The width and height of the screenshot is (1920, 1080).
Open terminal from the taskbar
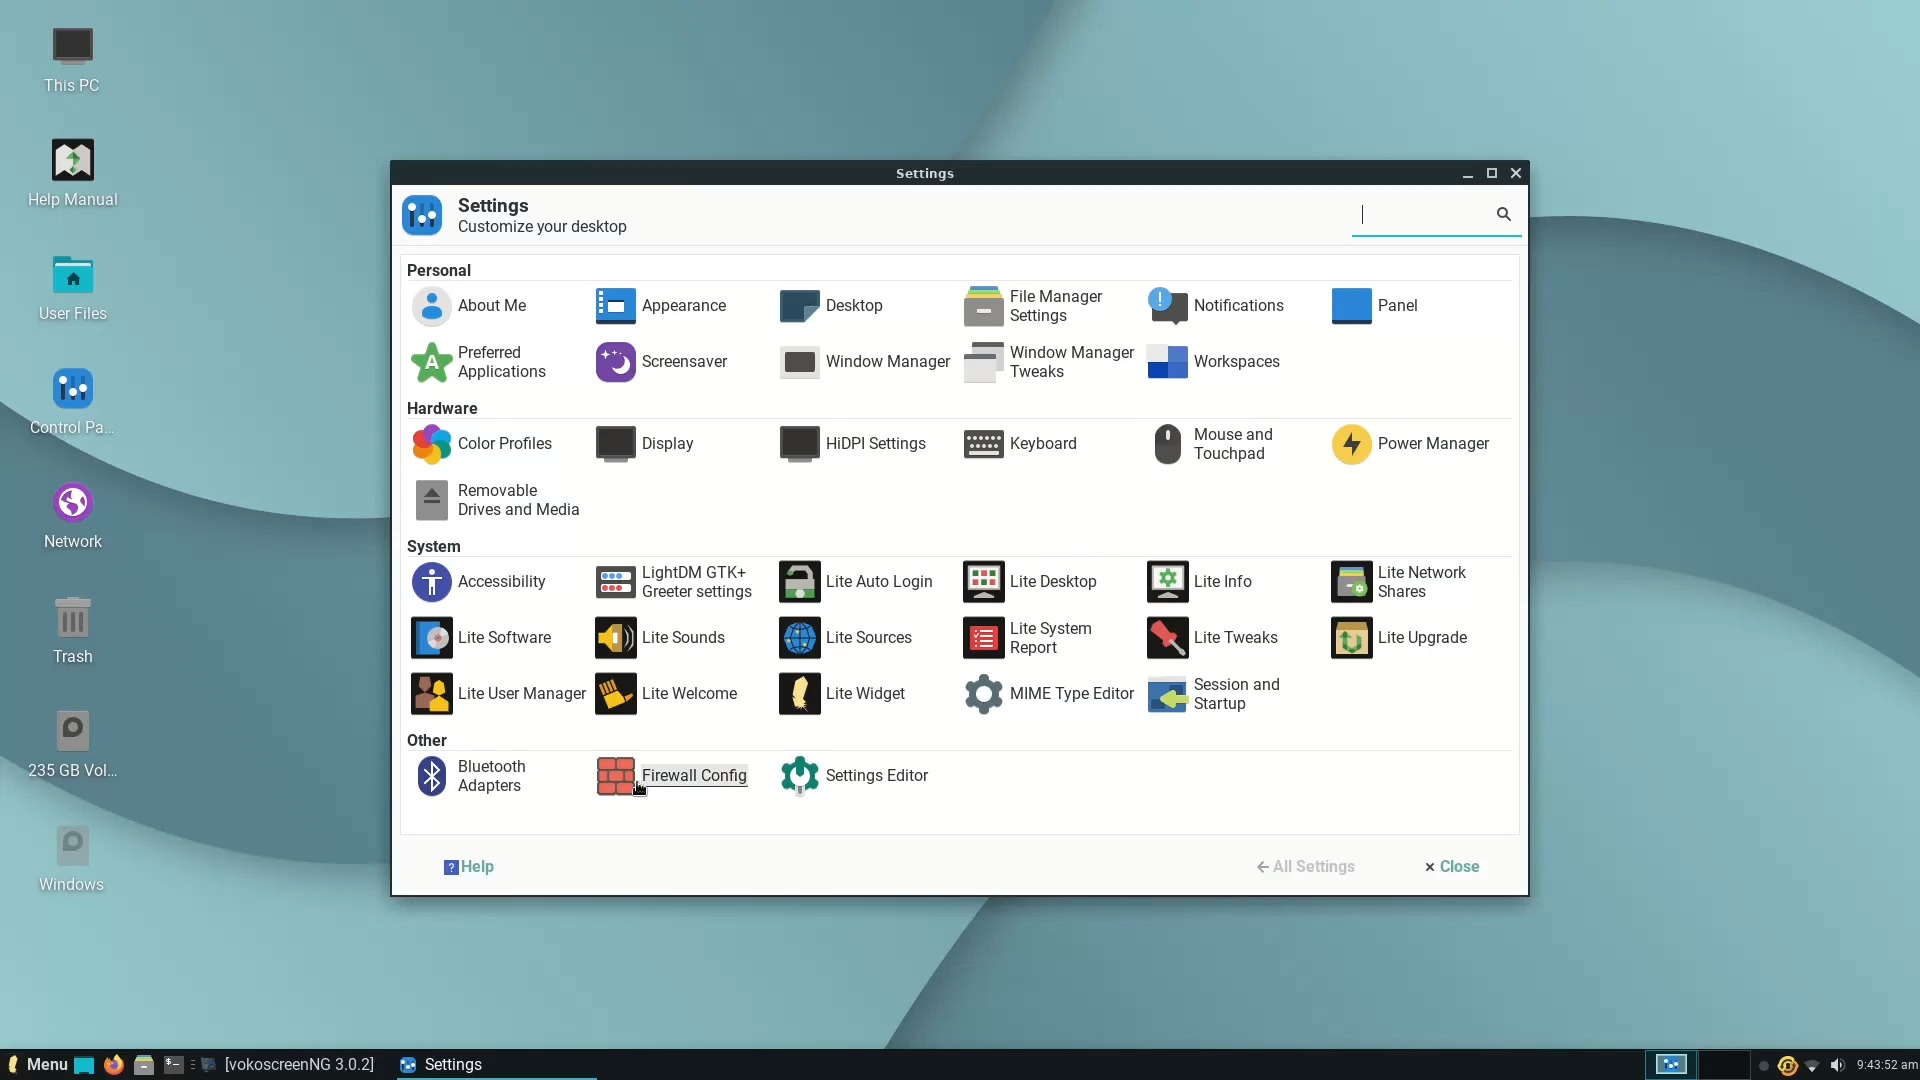pyautogui.click(x=174, y=1065)
